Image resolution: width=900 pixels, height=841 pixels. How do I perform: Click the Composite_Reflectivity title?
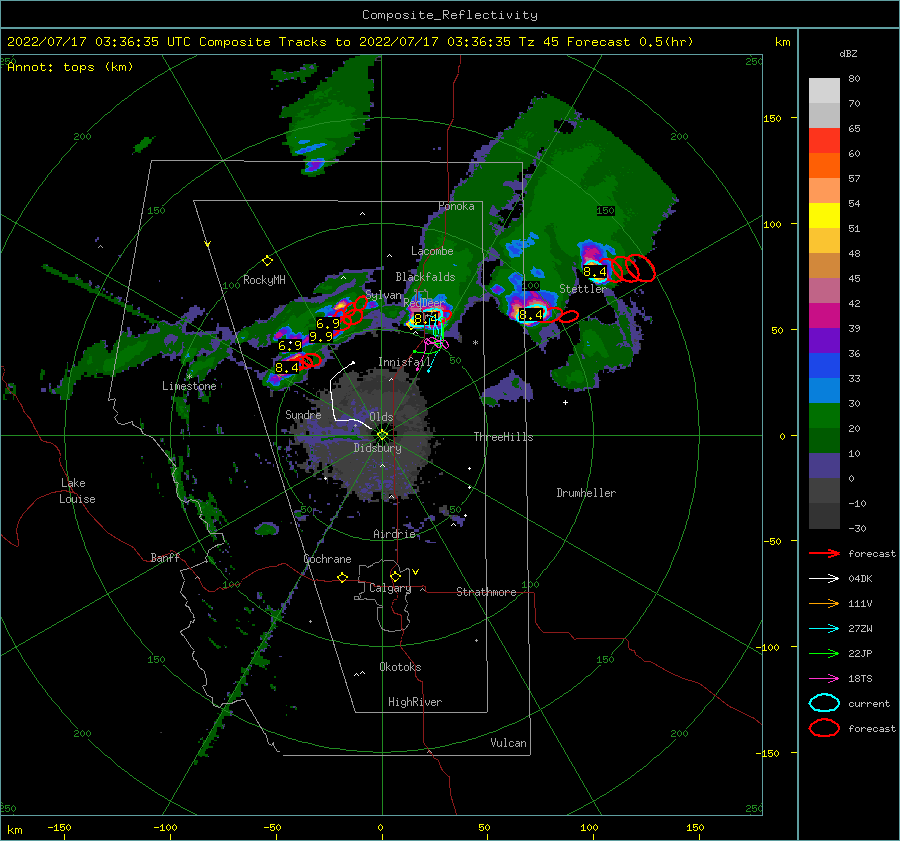[x=450, y=15]
